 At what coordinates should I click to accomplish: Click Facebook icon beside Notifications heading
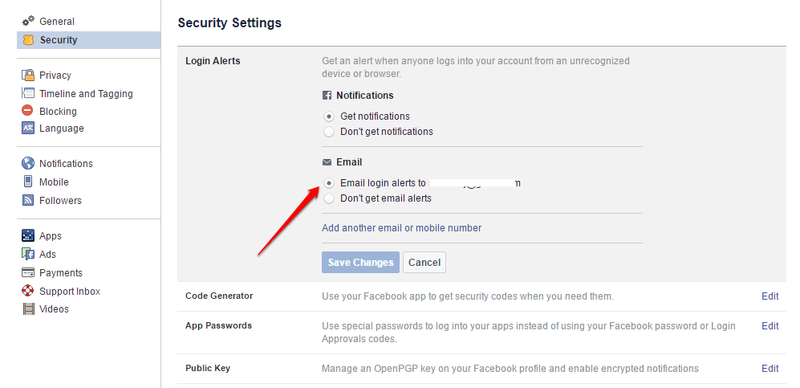pyautogui.click(x=327, y=95)
